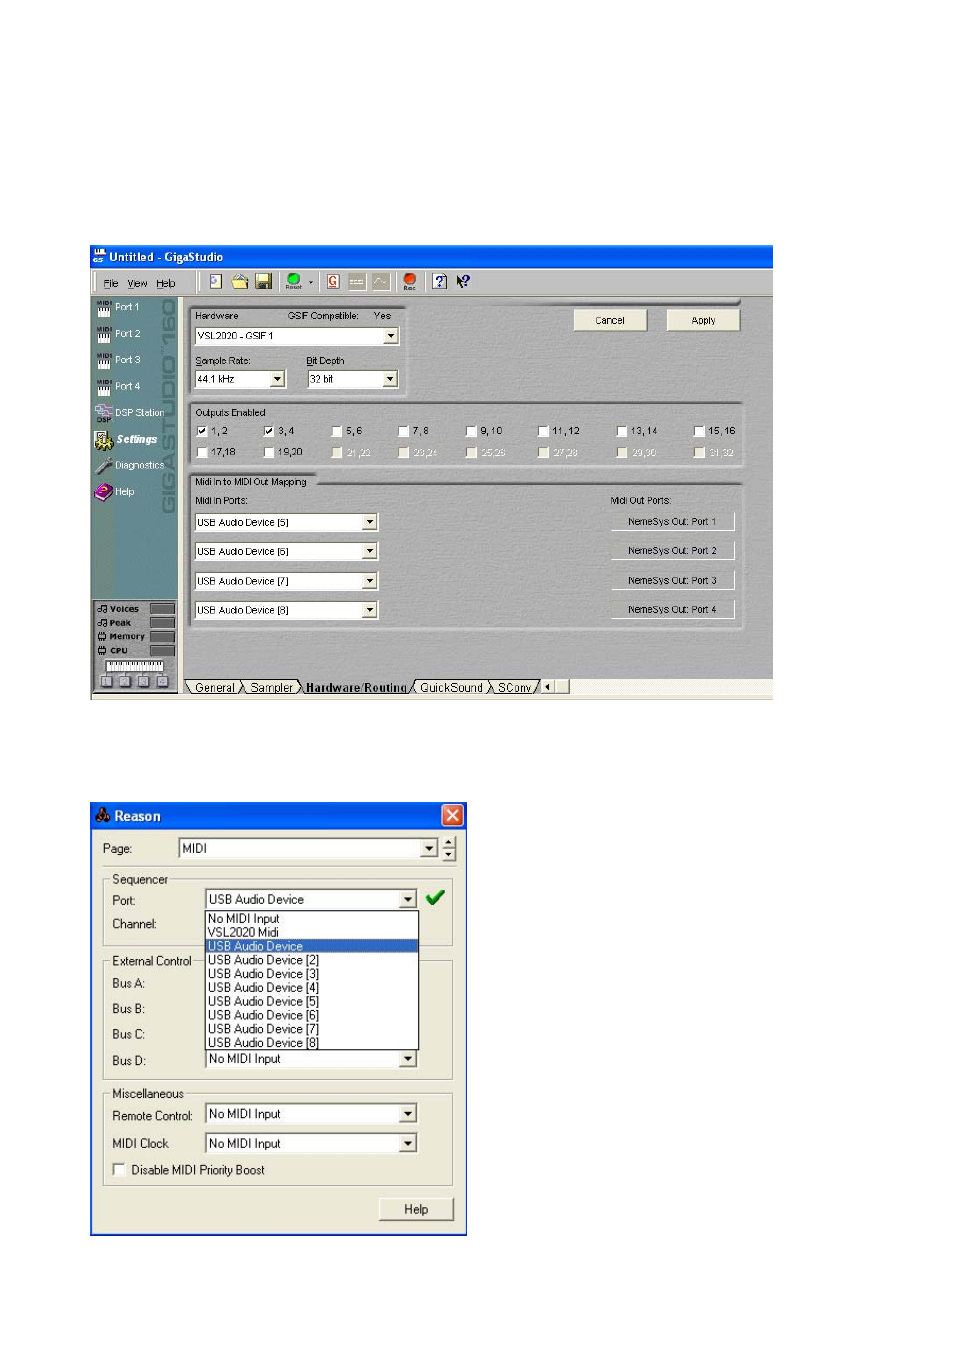Click the Open folder toolbar icon
The image size is (954, 1351).
pyautogui.click(x=240, y=282)
